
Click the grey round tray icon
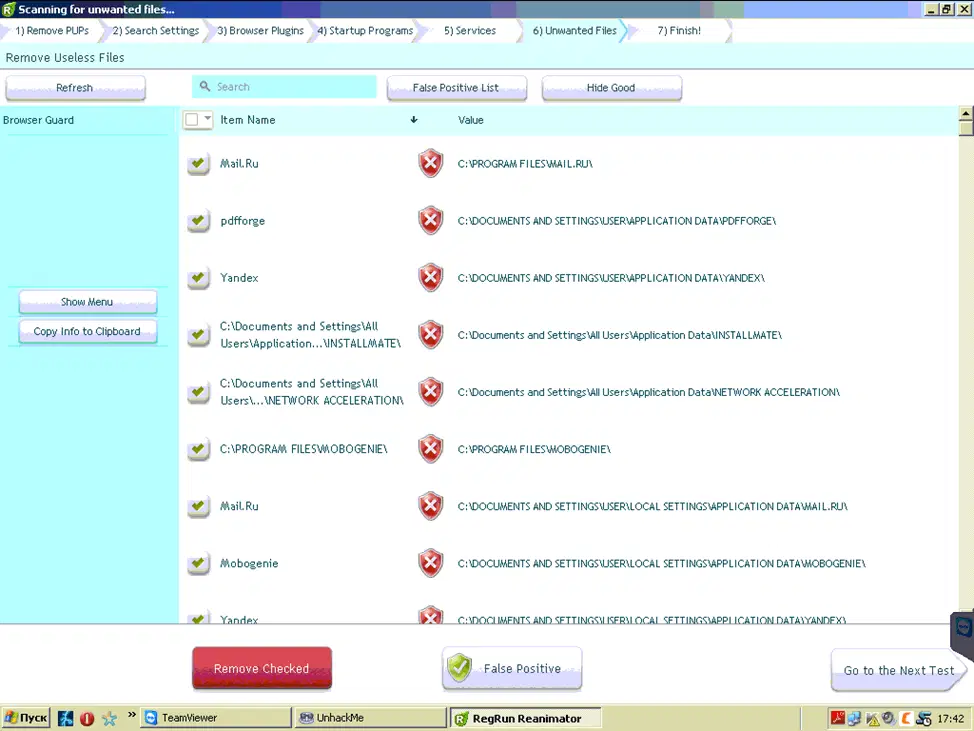(x=889, y=718)
